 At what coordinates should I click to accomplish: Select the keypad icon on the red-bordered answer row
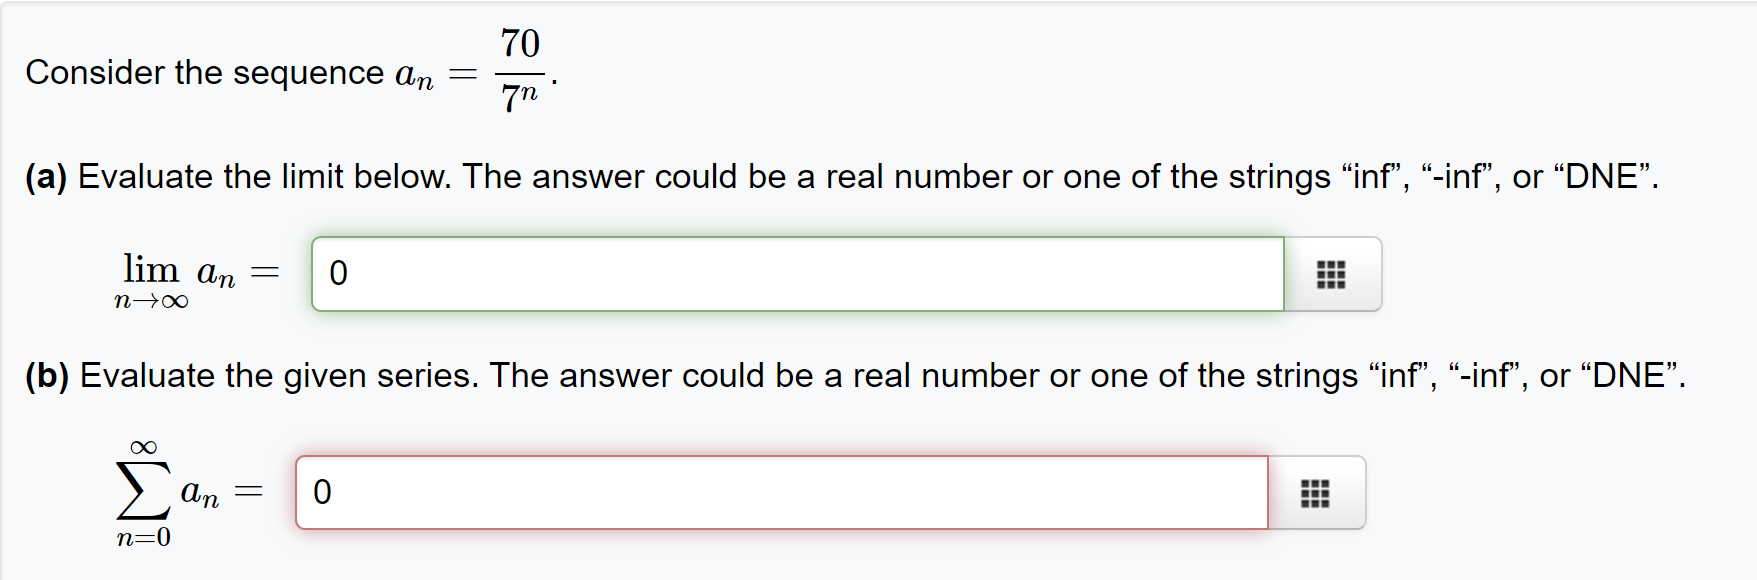pyautogui.click(x=1315, y=491)
